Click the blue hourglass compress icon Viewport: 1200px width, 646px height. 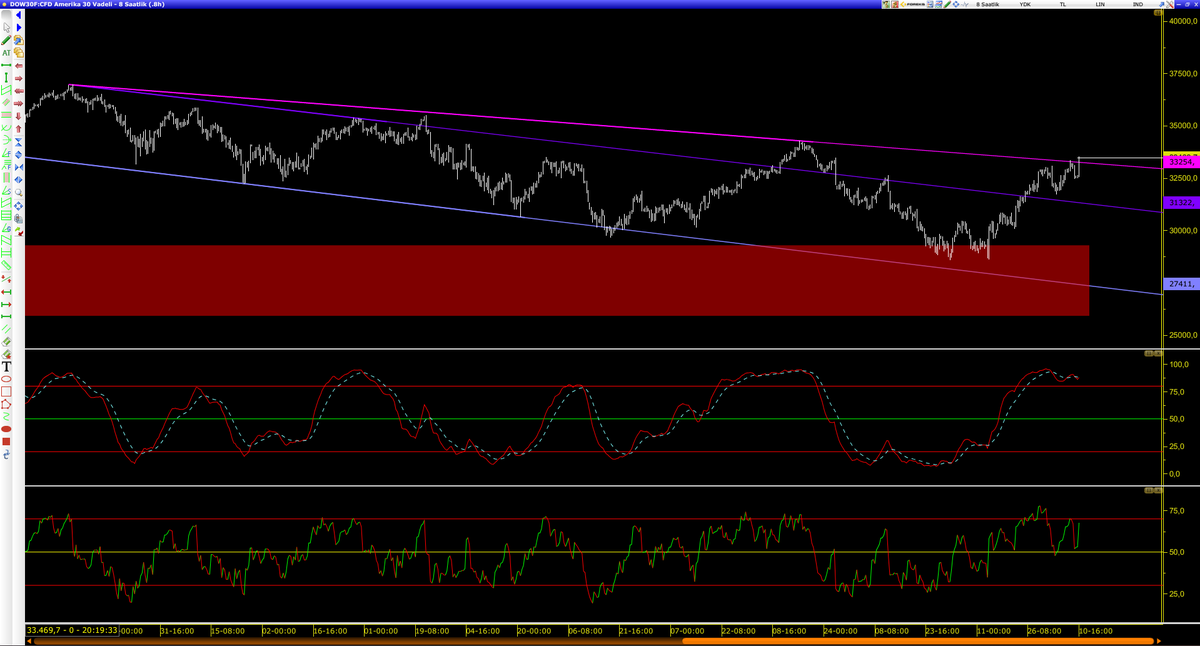click(19, 142)
